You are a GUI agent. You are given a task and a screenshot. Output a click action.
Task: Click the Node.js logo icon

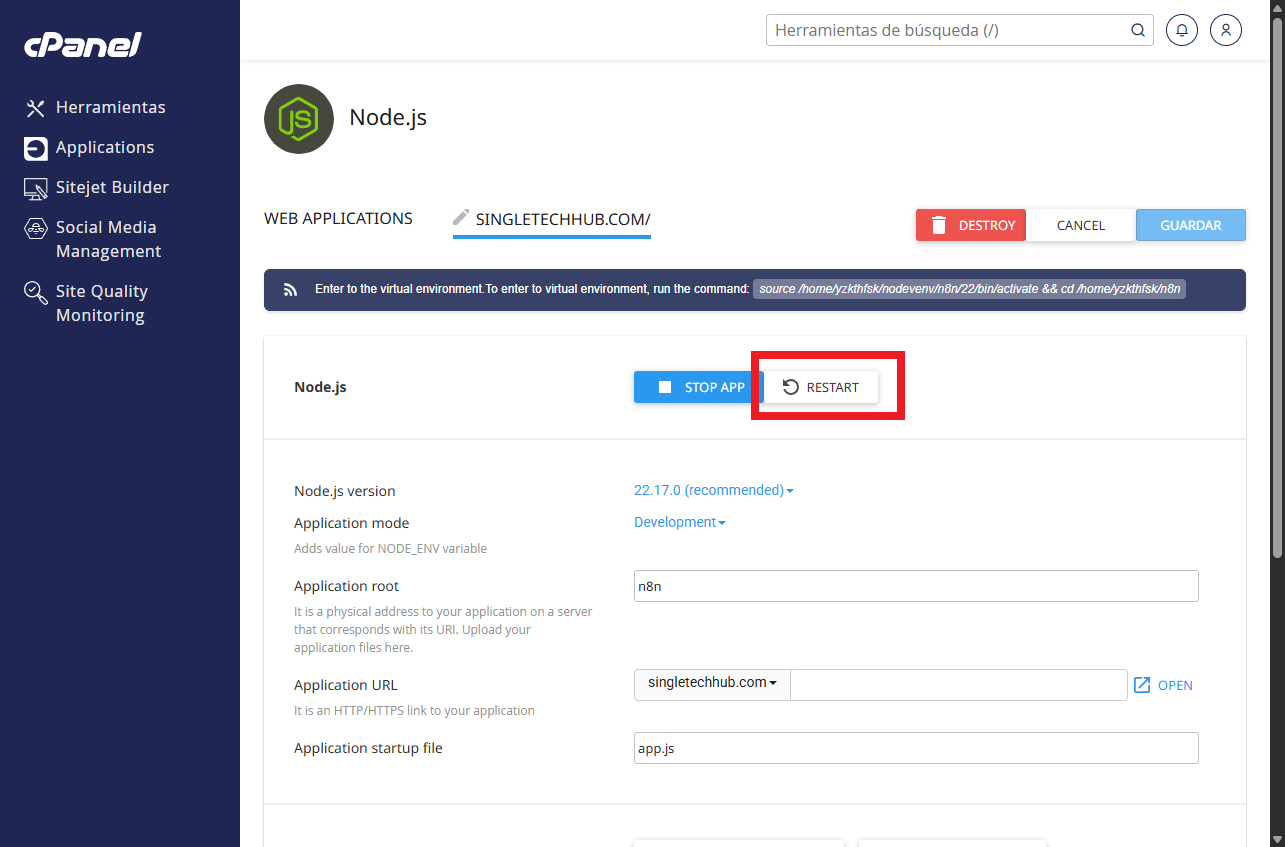point(299,119)
